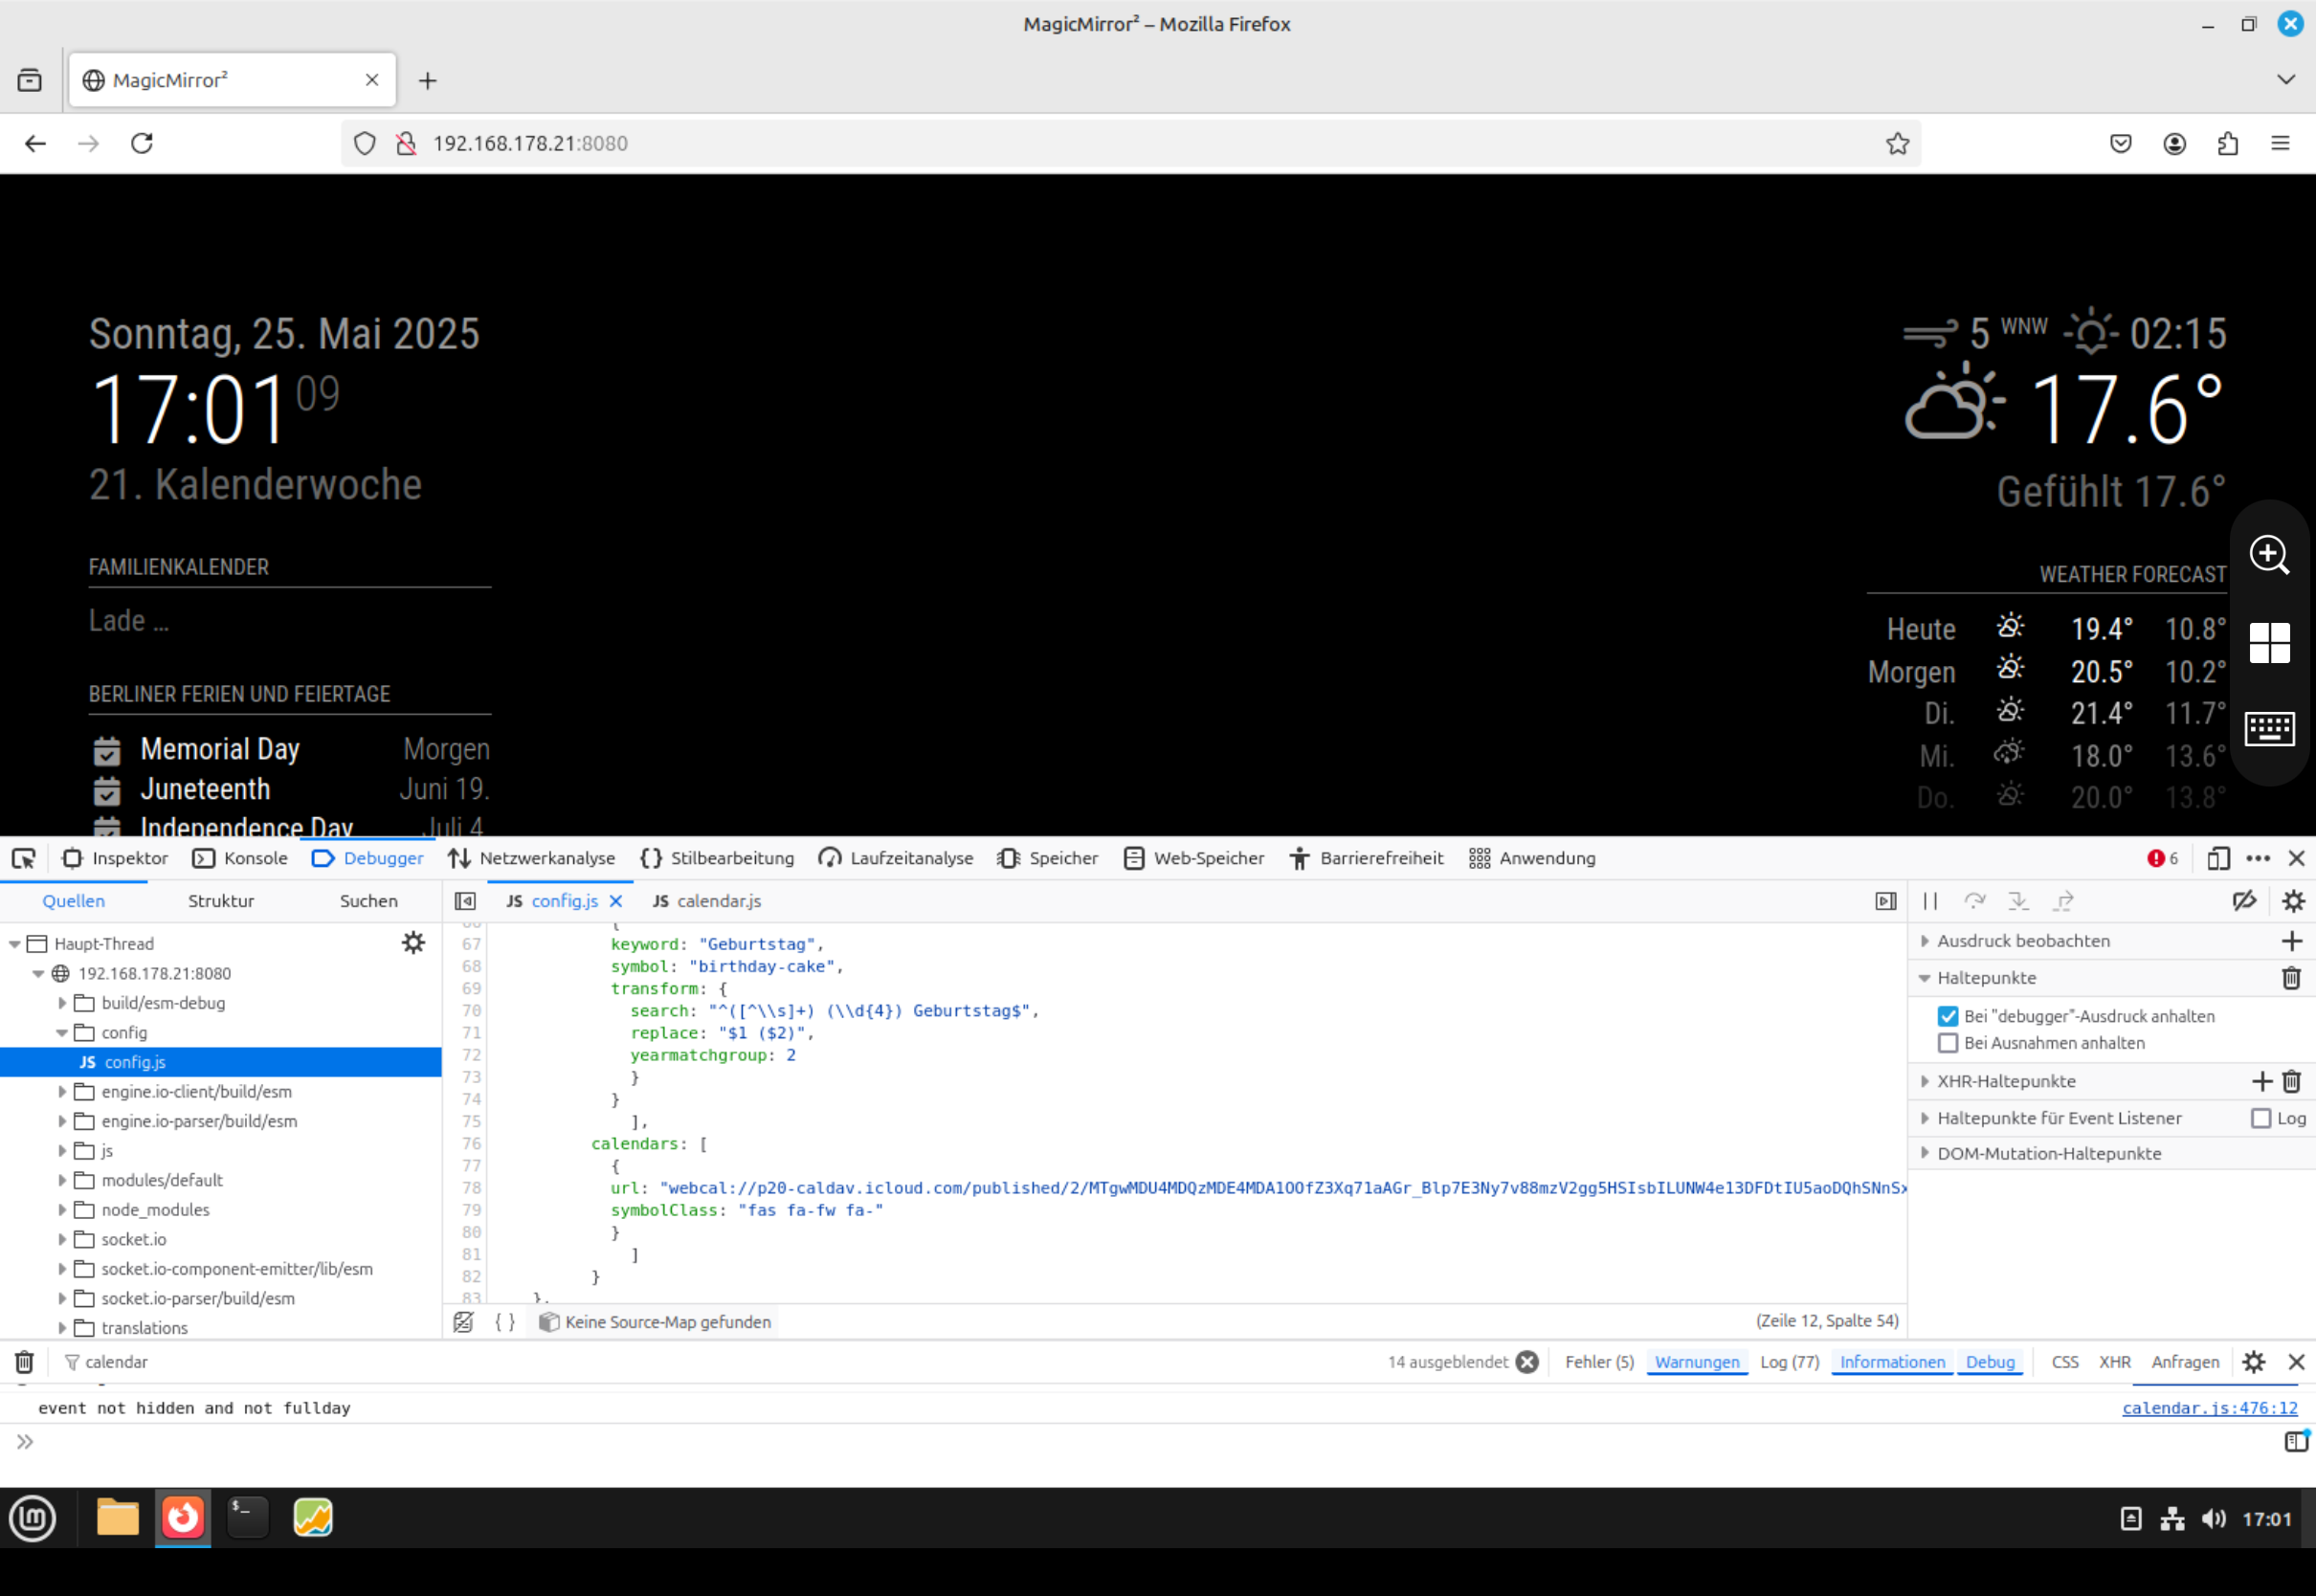This screenshot has width=2316, height=1596.
Task: Switch to the Konsole tab
Action: 240,858
